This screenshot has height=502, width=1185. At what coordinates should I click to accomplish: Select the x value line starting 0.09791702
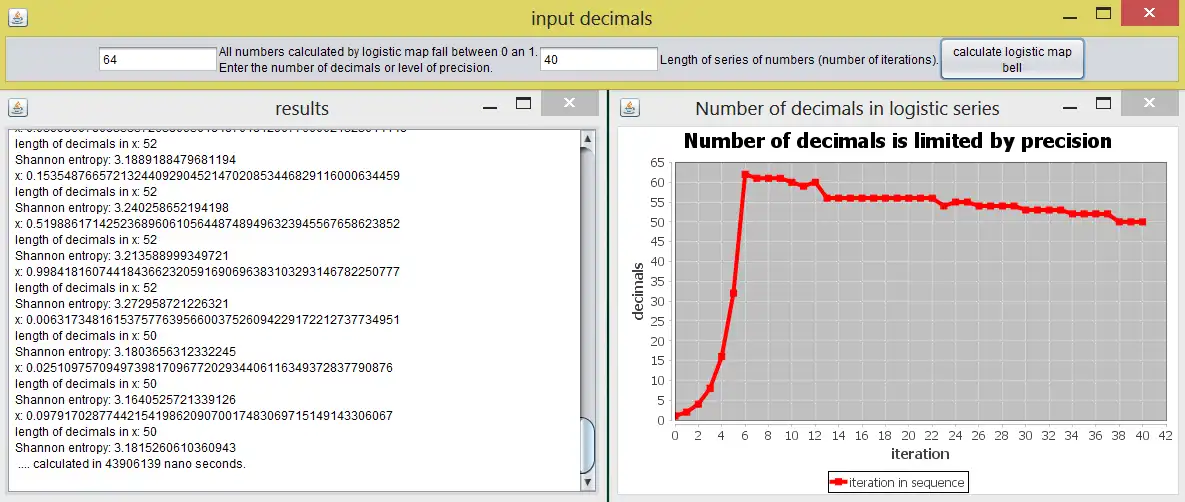click(204, 416)
